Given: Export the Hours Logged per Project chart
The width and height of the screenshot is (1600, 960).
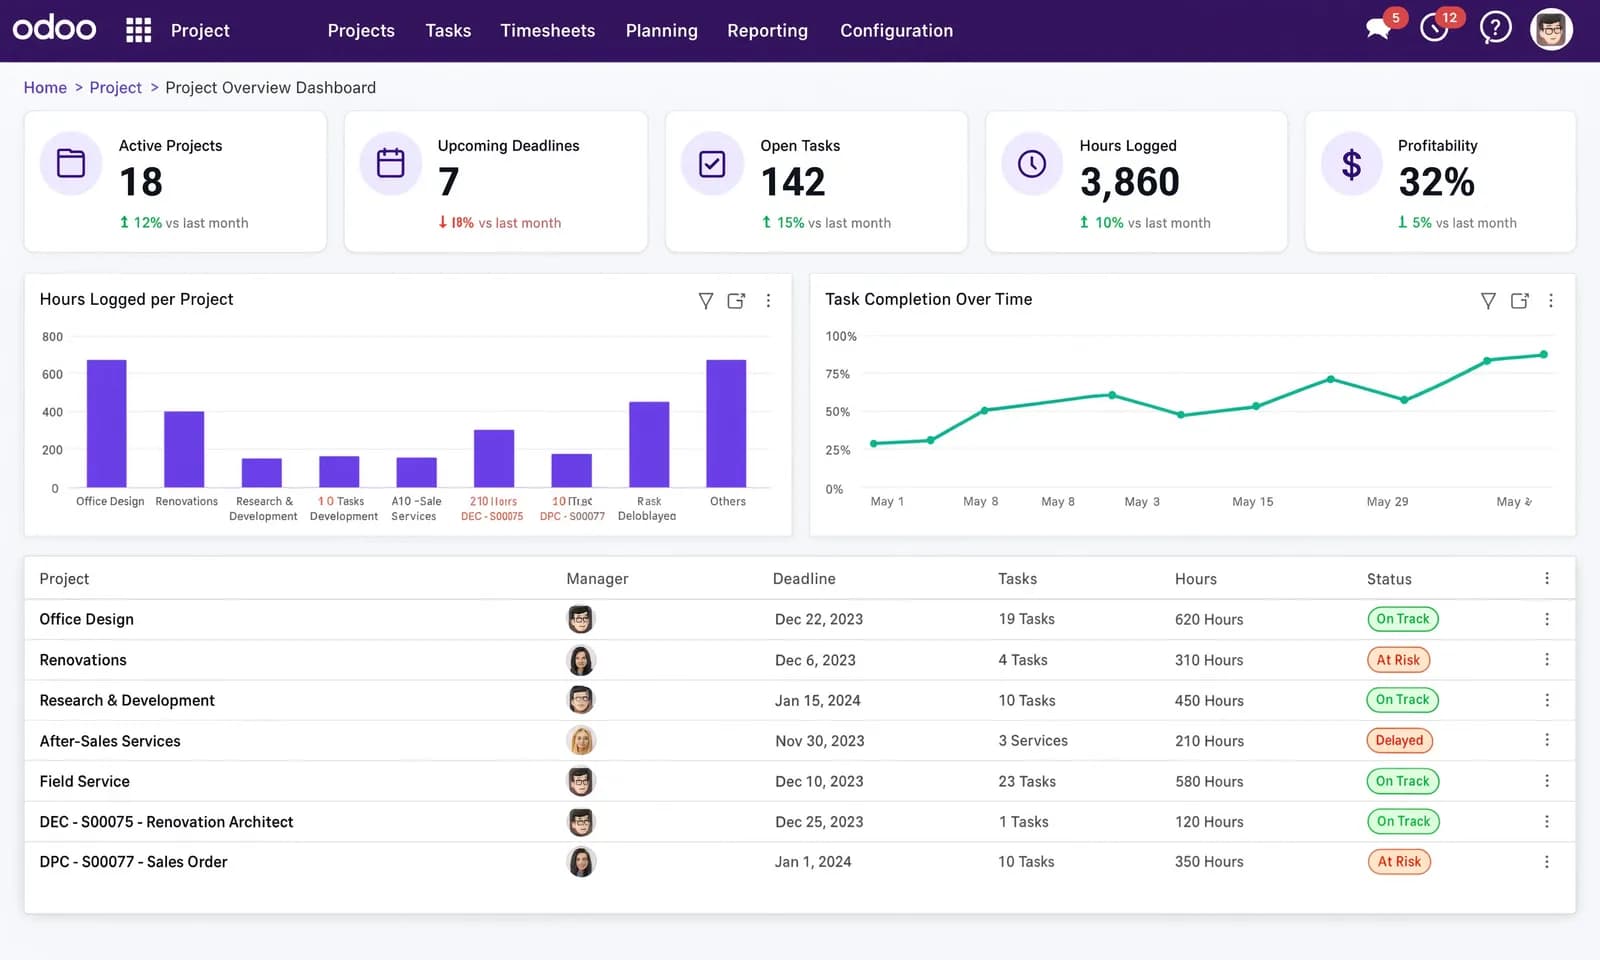Looking at the screenshot, I should point(737,300).
